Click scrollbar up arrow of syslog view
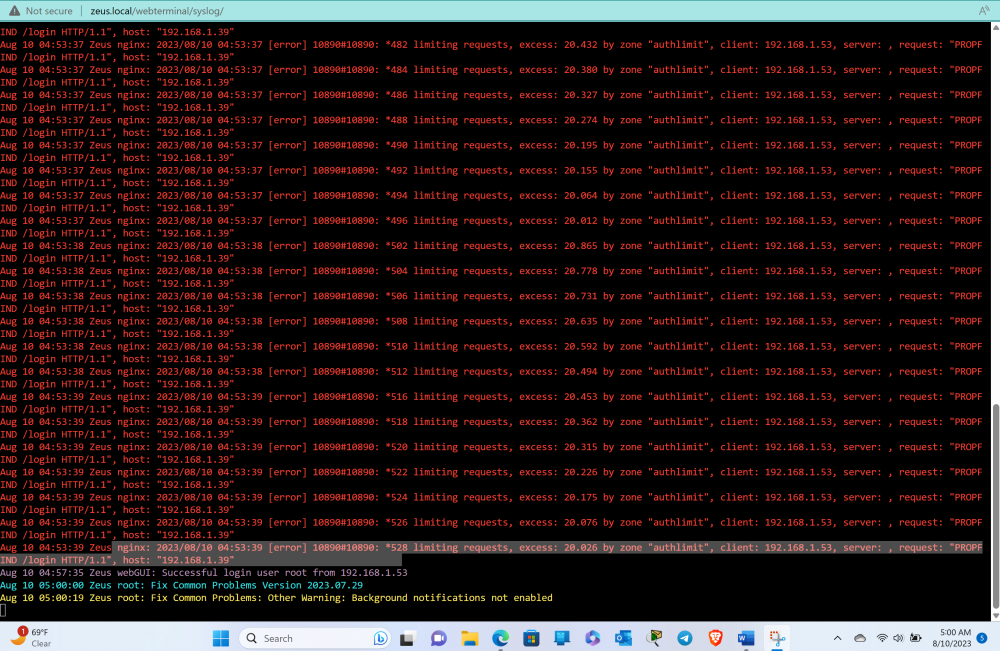1000x651 pixels. (x=995, y=27)
